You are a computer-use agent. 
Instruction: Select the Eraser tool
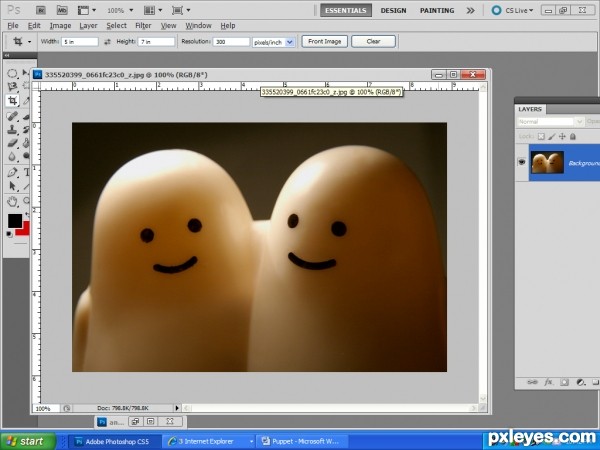pyautogui.click(x=12, y=143)
